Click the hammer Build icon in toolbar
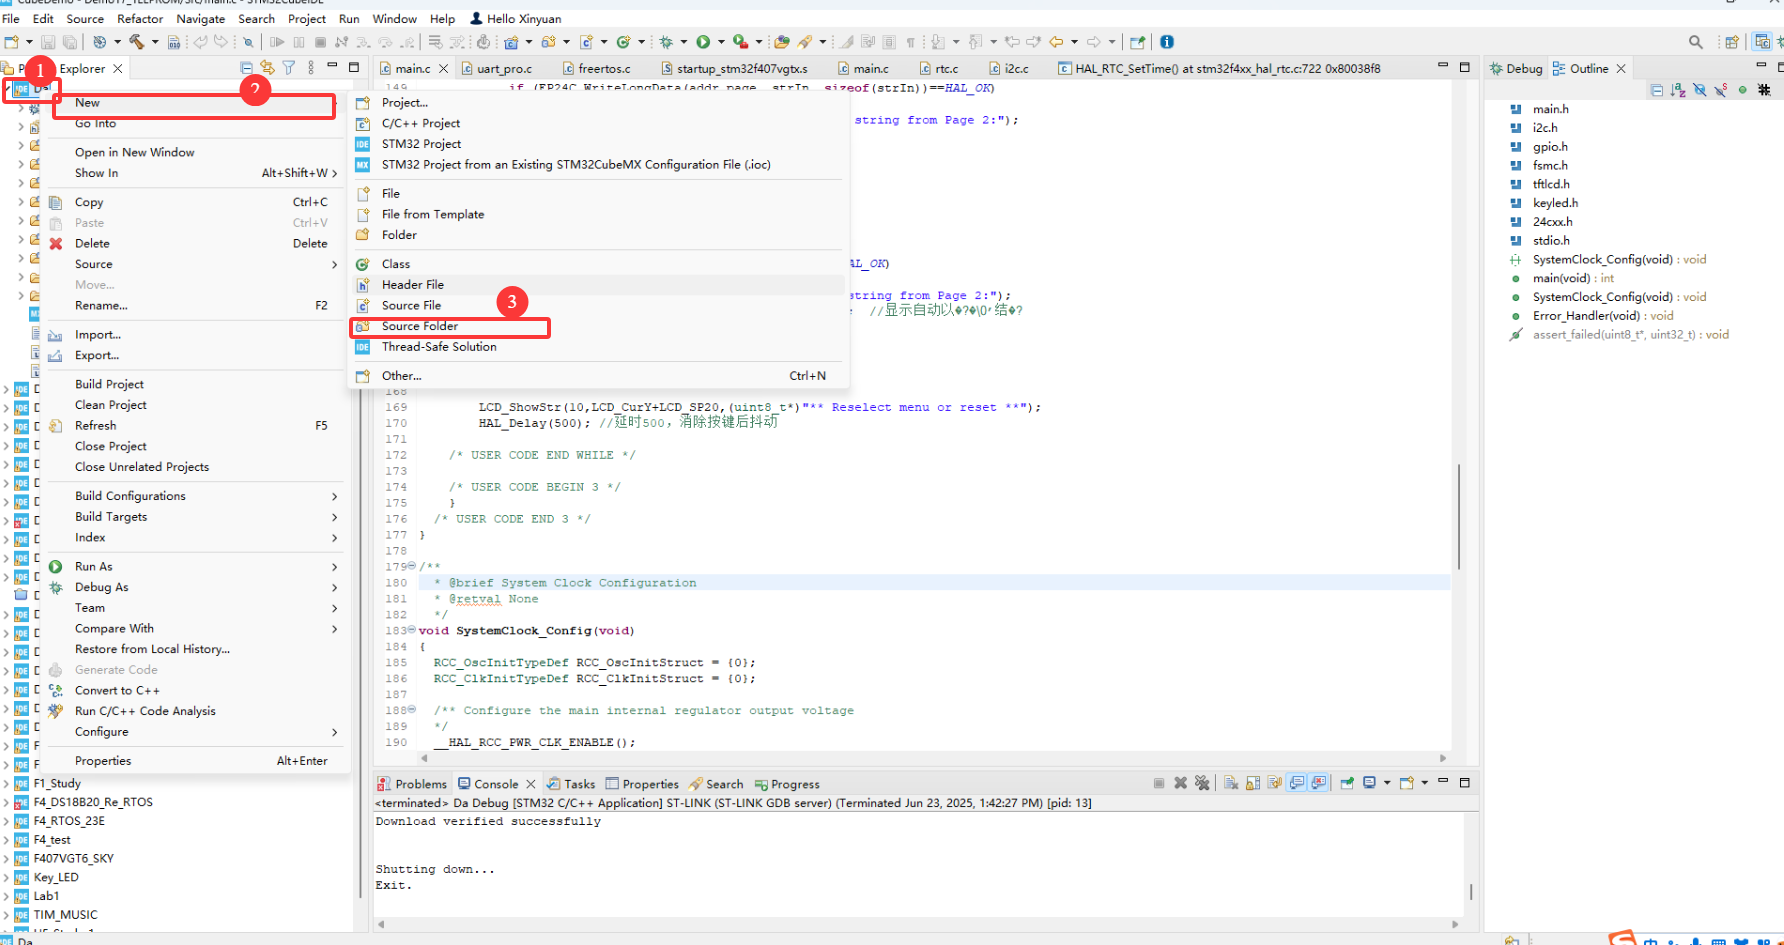 tap(137, 42)
